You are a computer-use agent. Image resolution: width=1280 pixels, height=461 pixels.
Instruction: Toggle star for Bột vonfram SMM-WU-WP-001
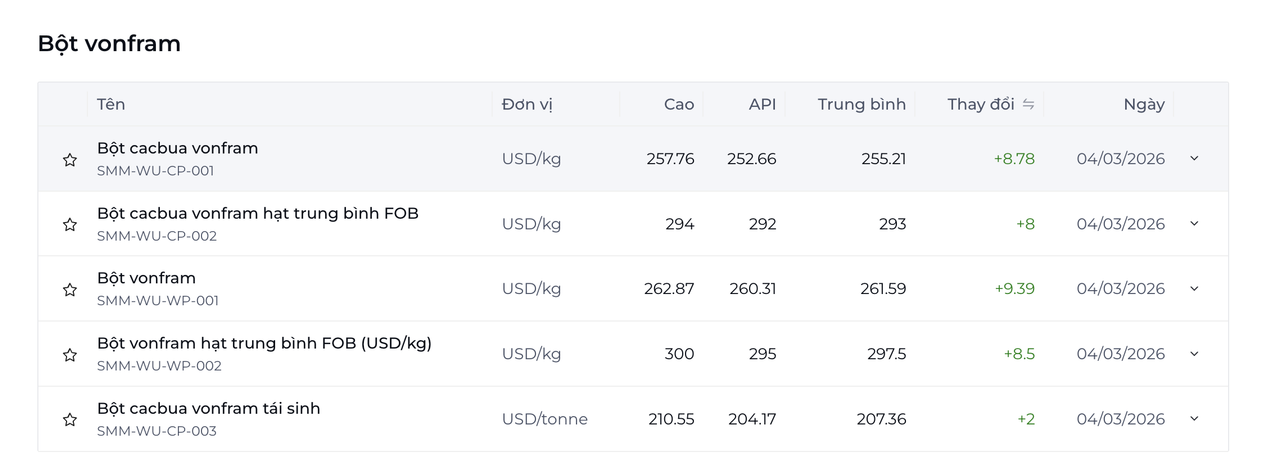(70, 290)
